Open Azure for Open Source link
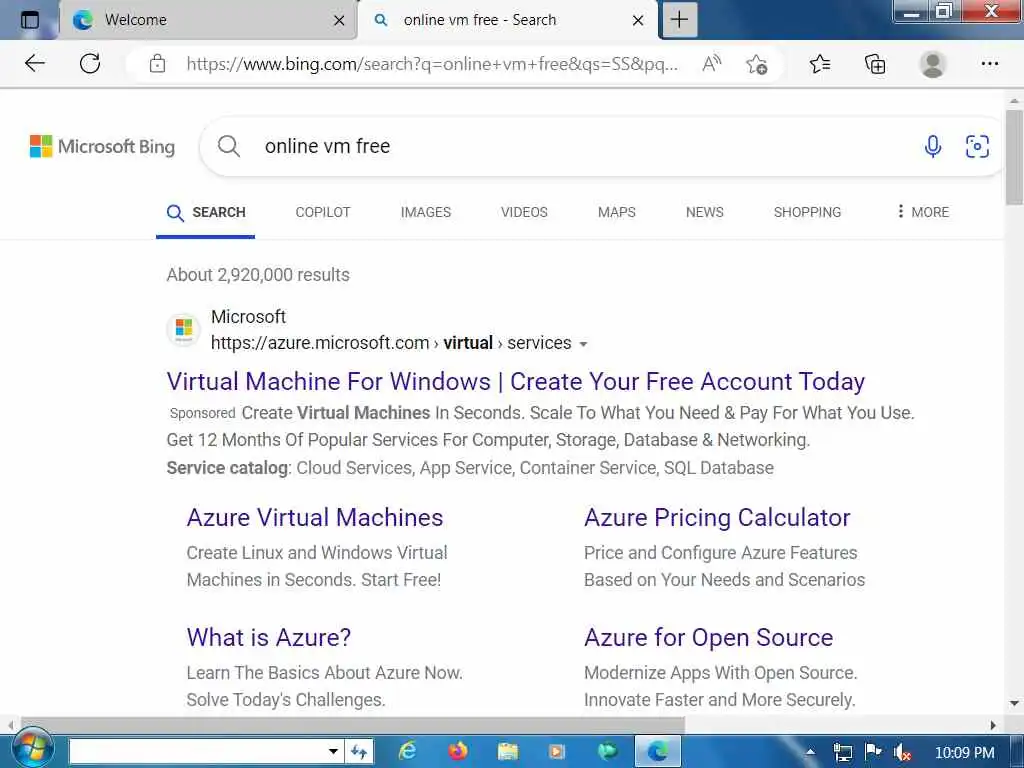The height and width of the screenshot is (768, 1024). [x=709, y=637]
